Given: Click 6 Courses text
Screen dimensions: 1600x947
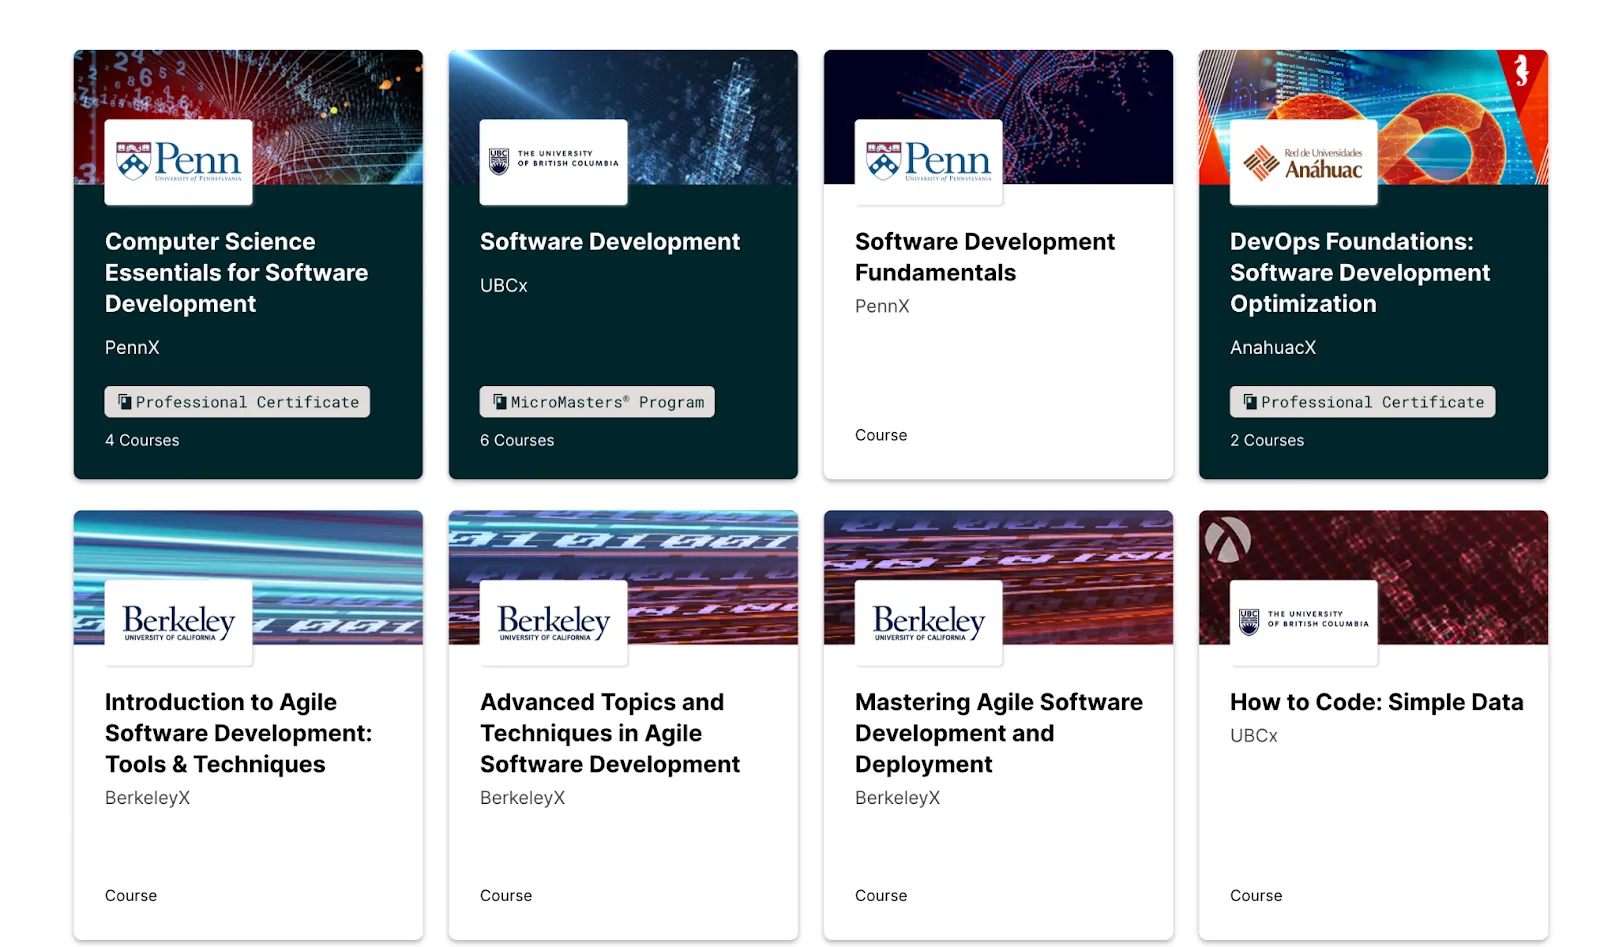Looking at the screenshot, I should pyautogui.click(x=517, y=441).
